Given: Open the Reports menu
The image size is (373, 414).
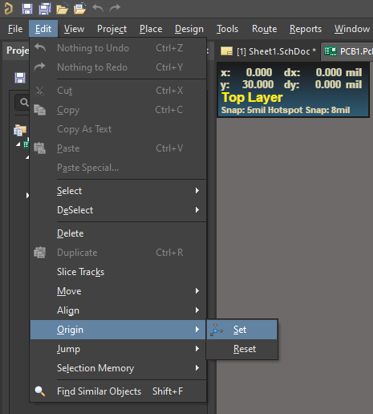Looking at the screenshot, I should [305, 29].
